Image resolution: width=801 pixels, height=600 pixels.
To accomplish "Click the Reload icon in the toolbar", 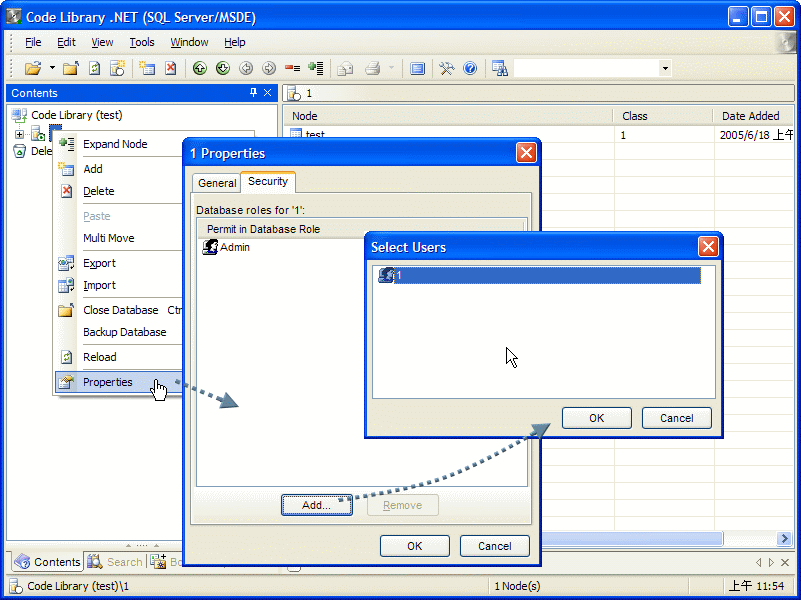I will tap(95, 68).
